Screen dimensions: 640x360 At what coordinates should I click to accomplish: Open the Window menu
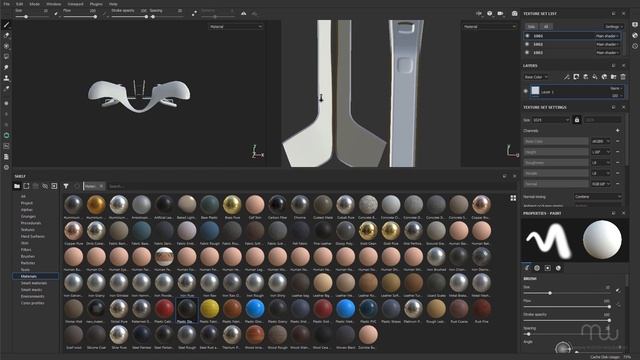pyautogui.click(x=53, y=4)
